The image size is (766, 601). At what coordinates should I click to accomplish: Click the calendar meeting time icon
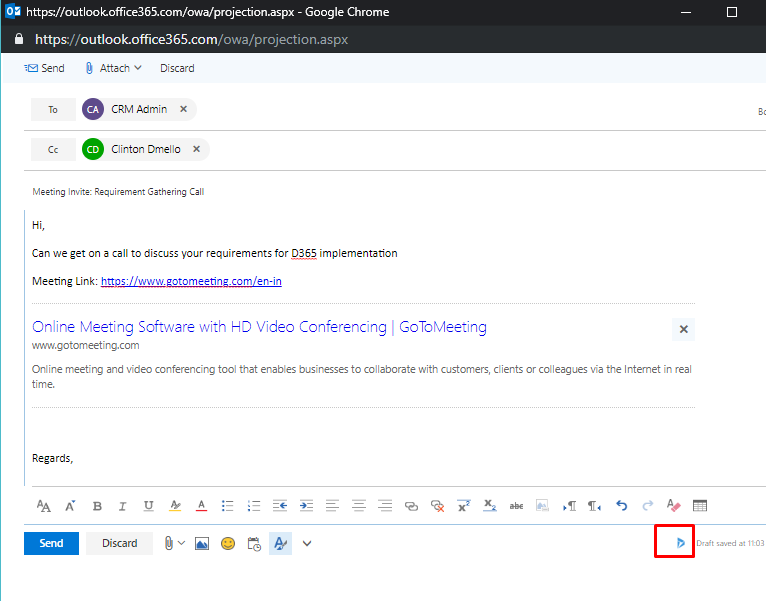(254, 543)
